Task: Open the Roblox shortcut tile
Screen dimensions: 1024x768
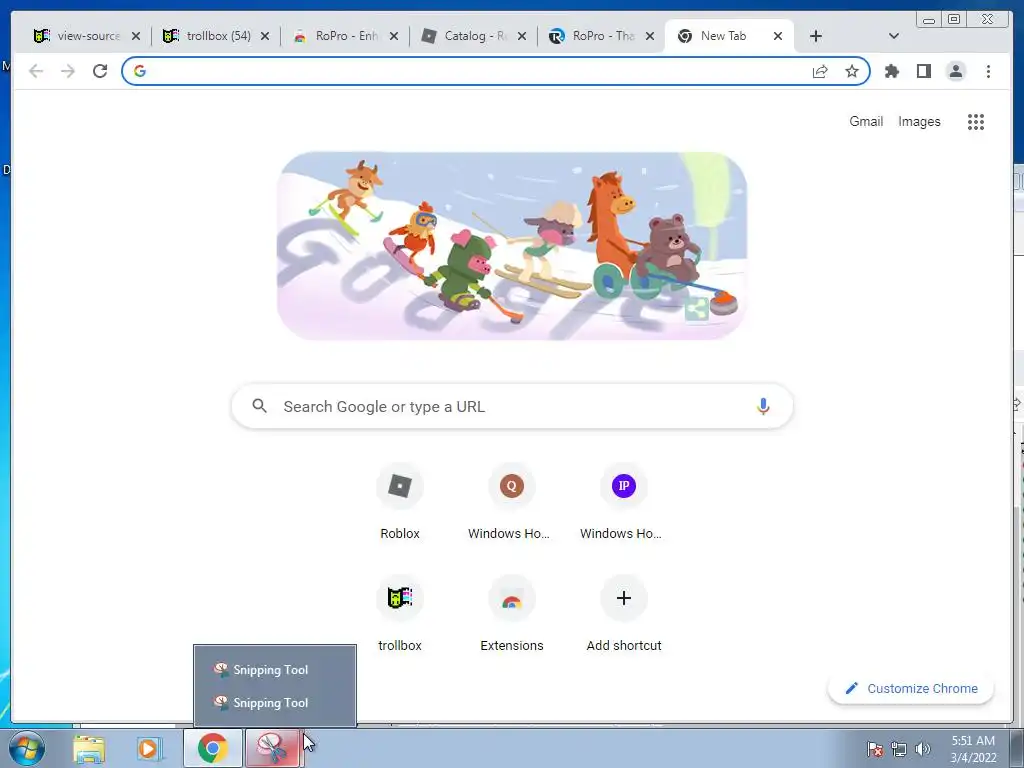Action: pyautogui.click(x=400, y=502)
